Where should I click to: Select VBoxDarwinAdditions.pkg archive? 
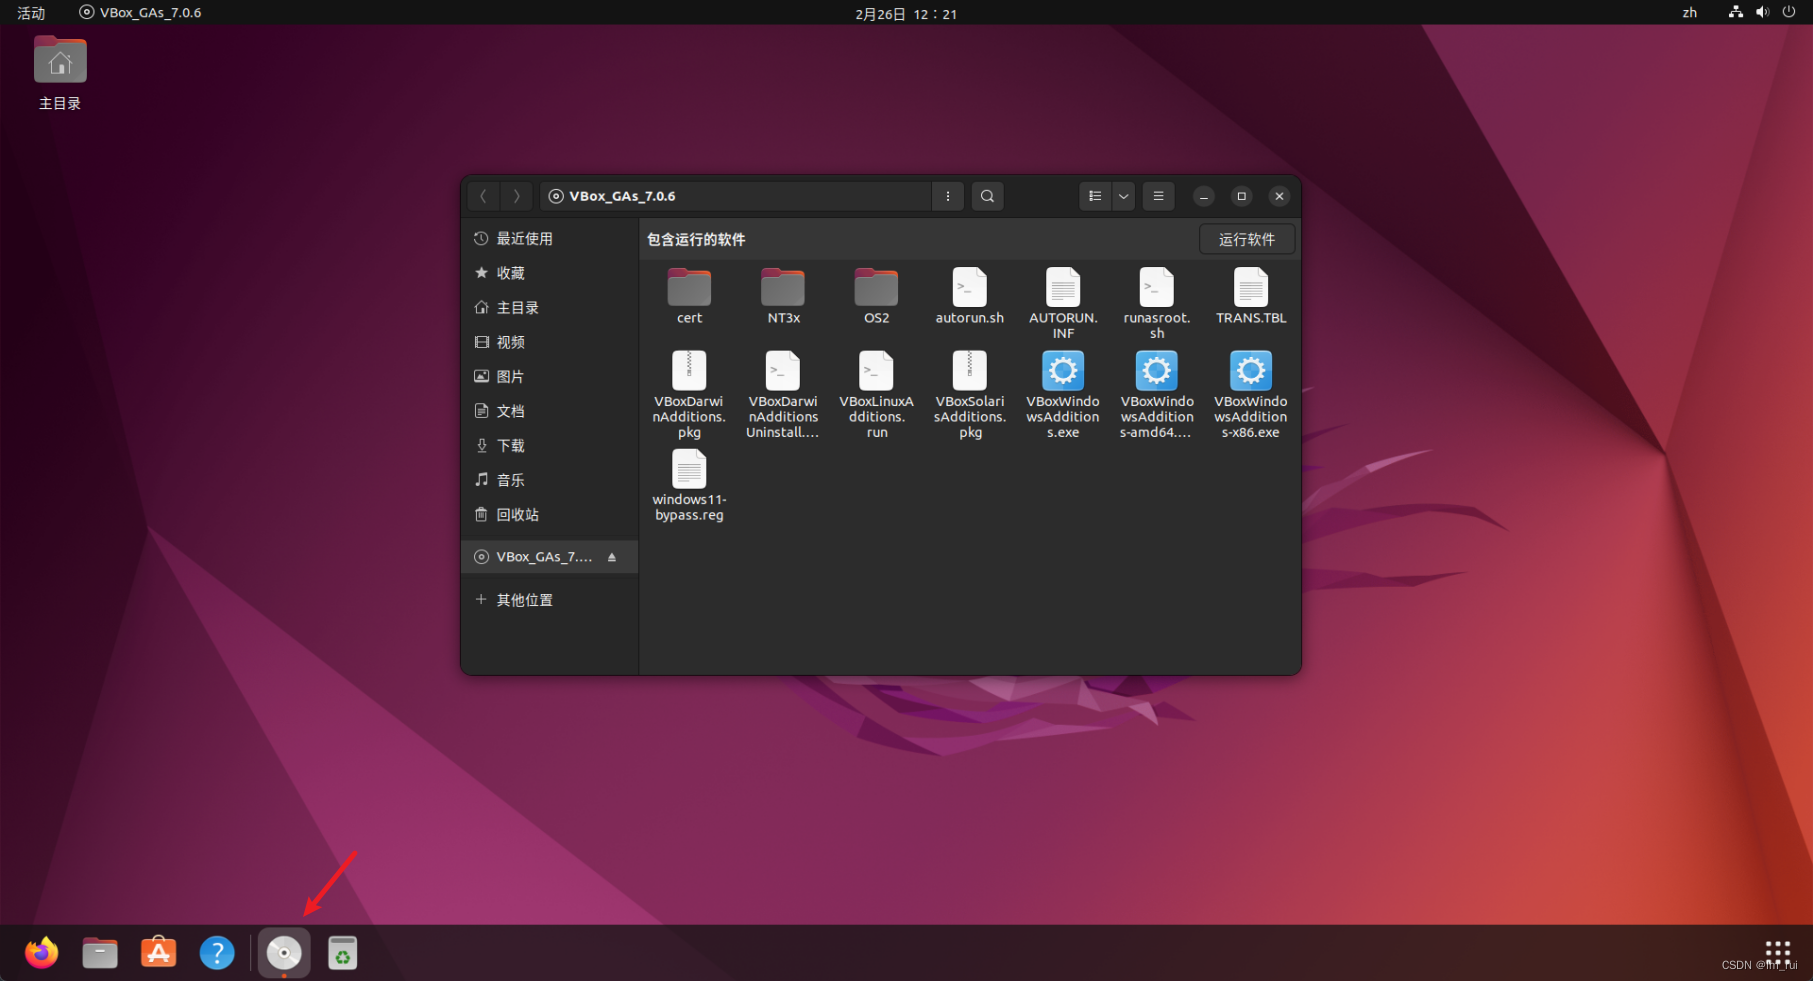(x=689, y=394)
